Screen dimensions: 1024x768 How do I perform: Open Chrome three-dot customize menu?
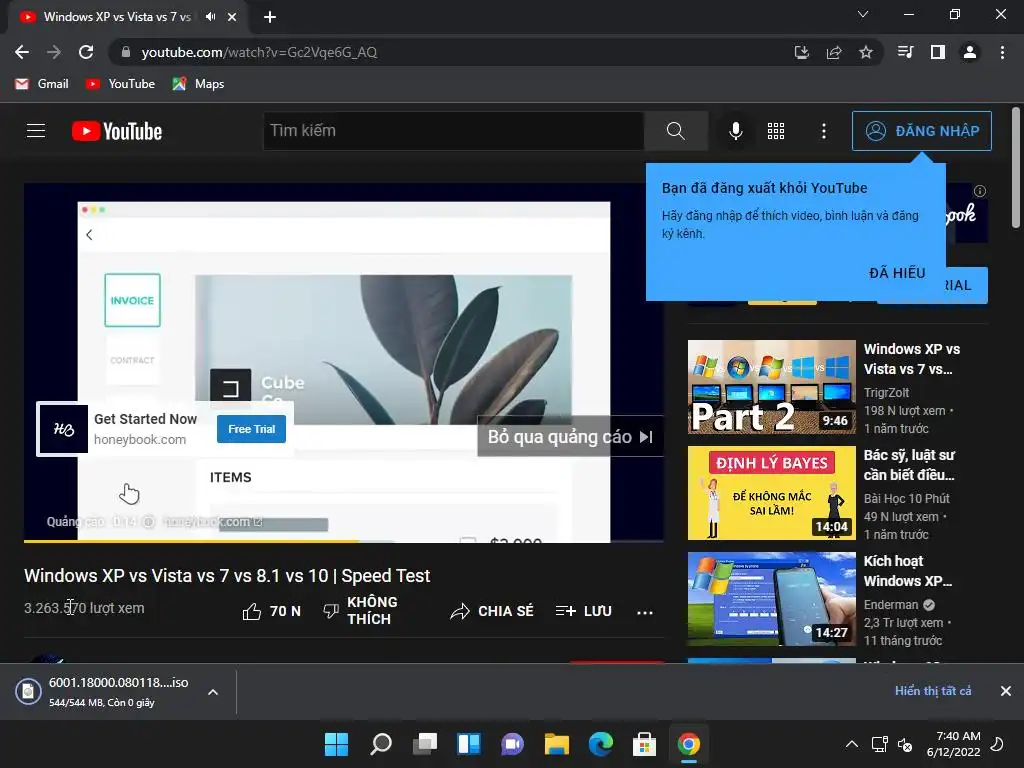[1002, 52]
